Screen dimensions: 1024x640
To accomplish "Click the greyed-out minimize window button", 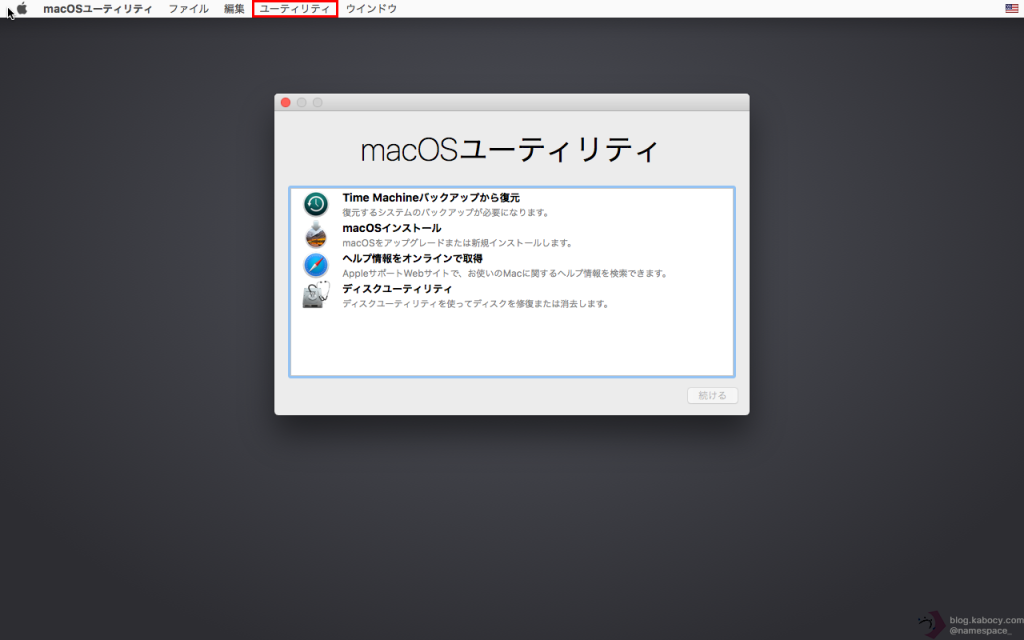I will click(301, 102).
